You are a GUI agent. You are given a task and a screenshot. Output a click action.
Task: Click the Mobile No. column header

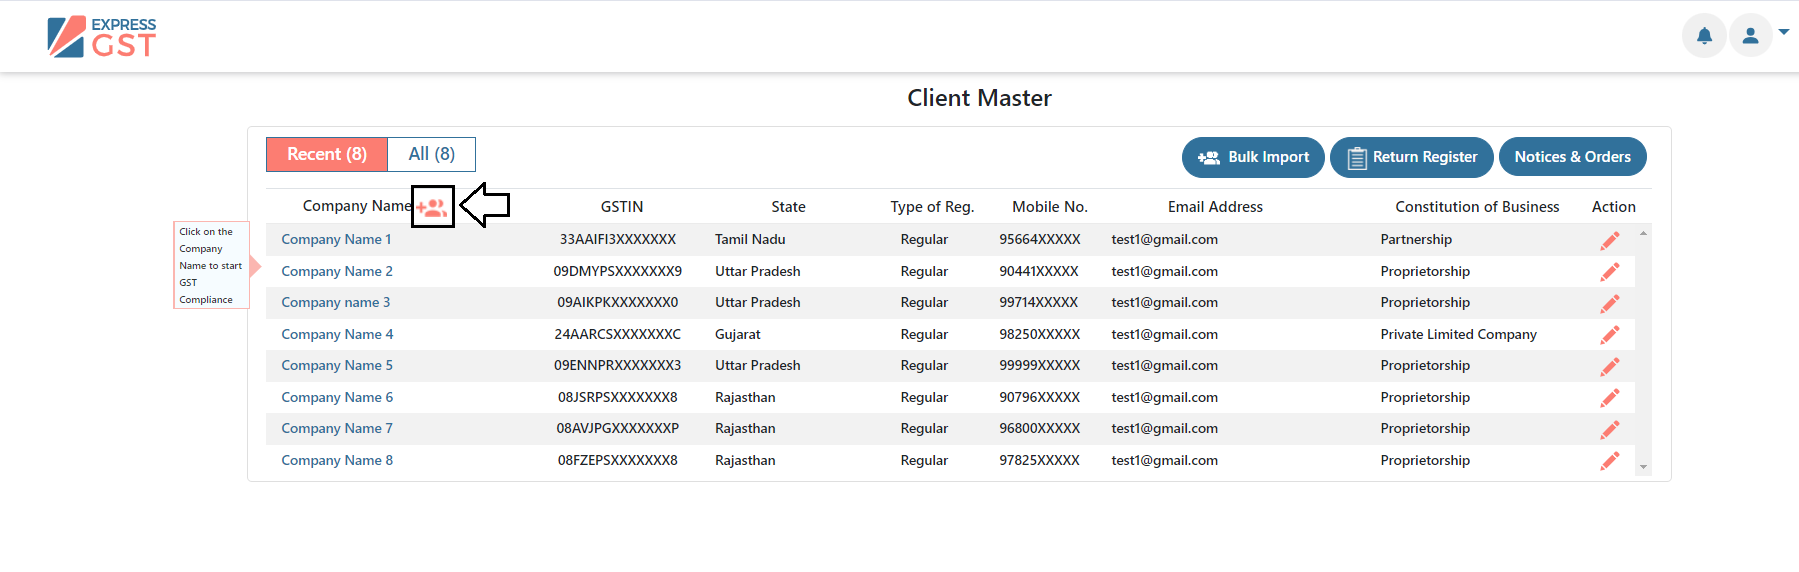[1050, 207]
